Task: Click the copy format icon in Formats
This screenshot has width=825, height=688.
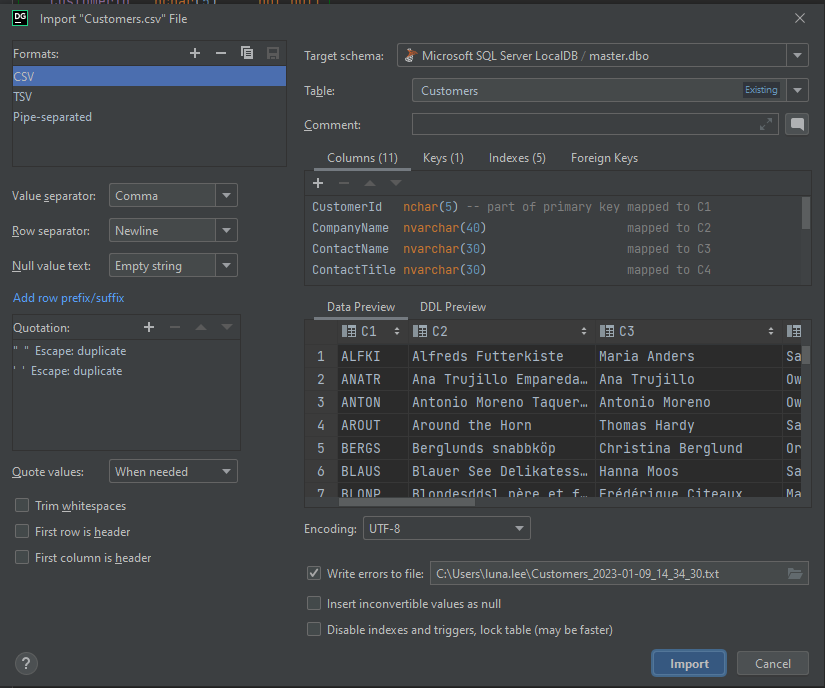Action: pyautogui.click(x=247, y=54)
